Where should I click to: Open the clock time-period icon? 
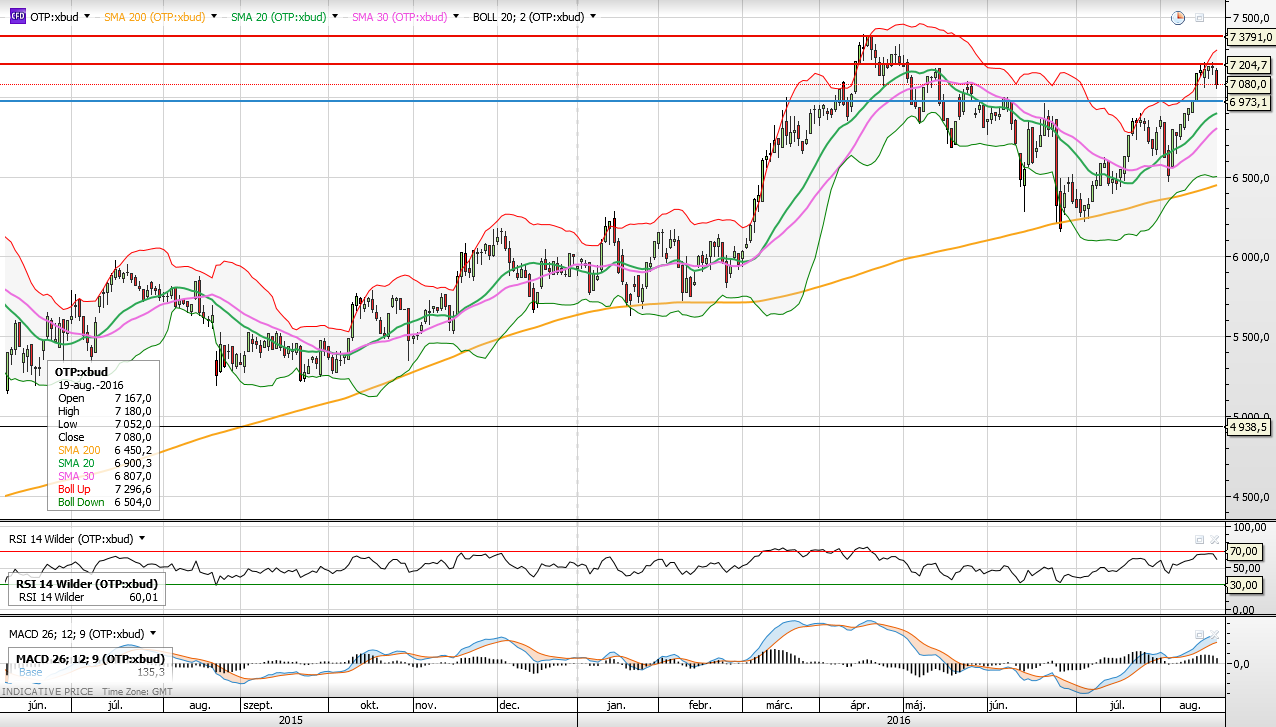(1178, 17)
